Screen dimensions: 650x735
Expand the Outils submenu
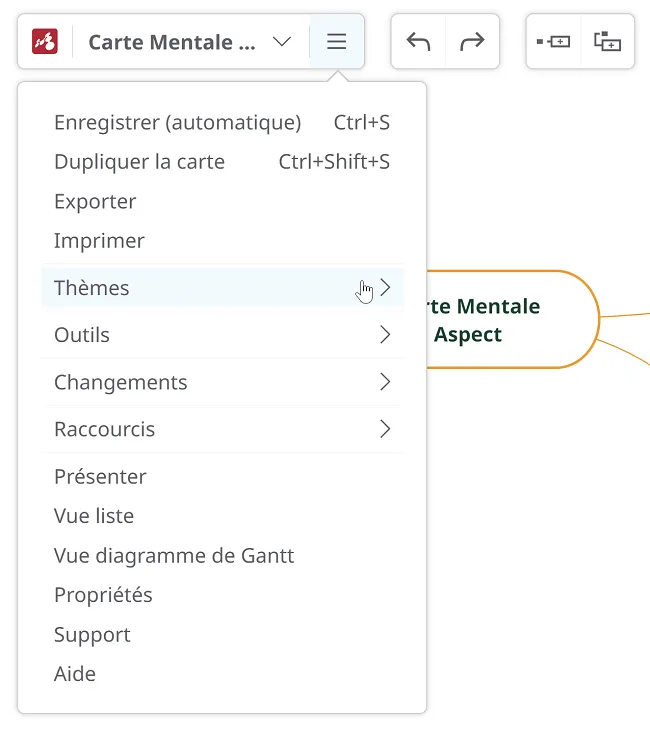pyautogui.click(x=223, y=335)
